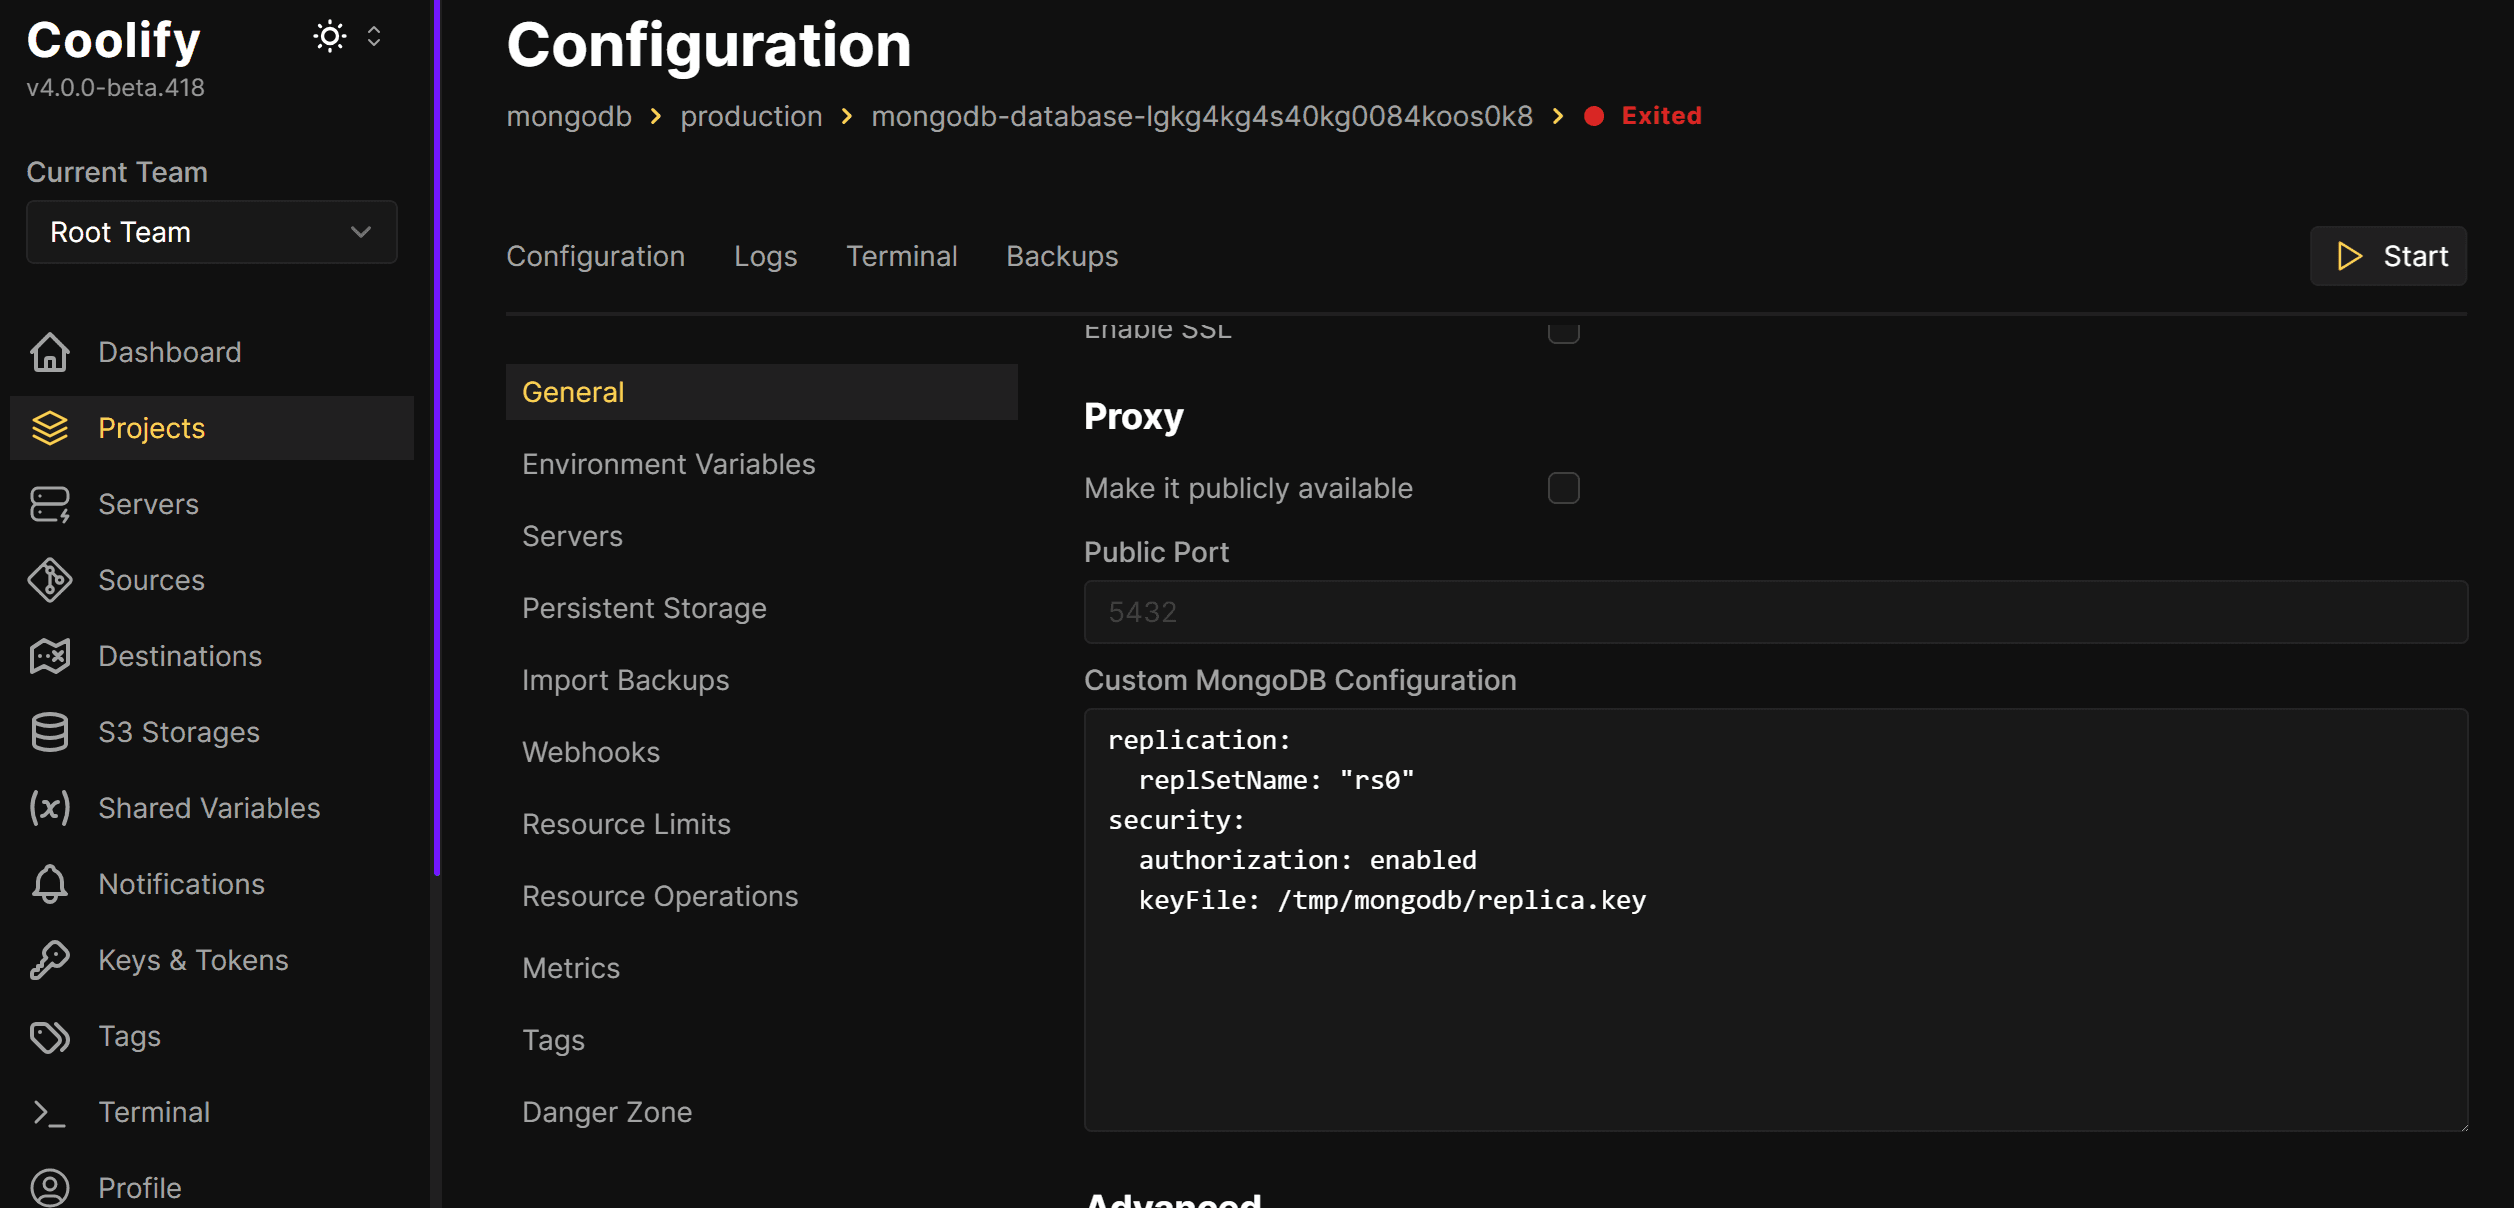This screenshot has width=2514, height=1208.
Task: Click the Shared Variables sidebar link
Action: coord(212,808)
